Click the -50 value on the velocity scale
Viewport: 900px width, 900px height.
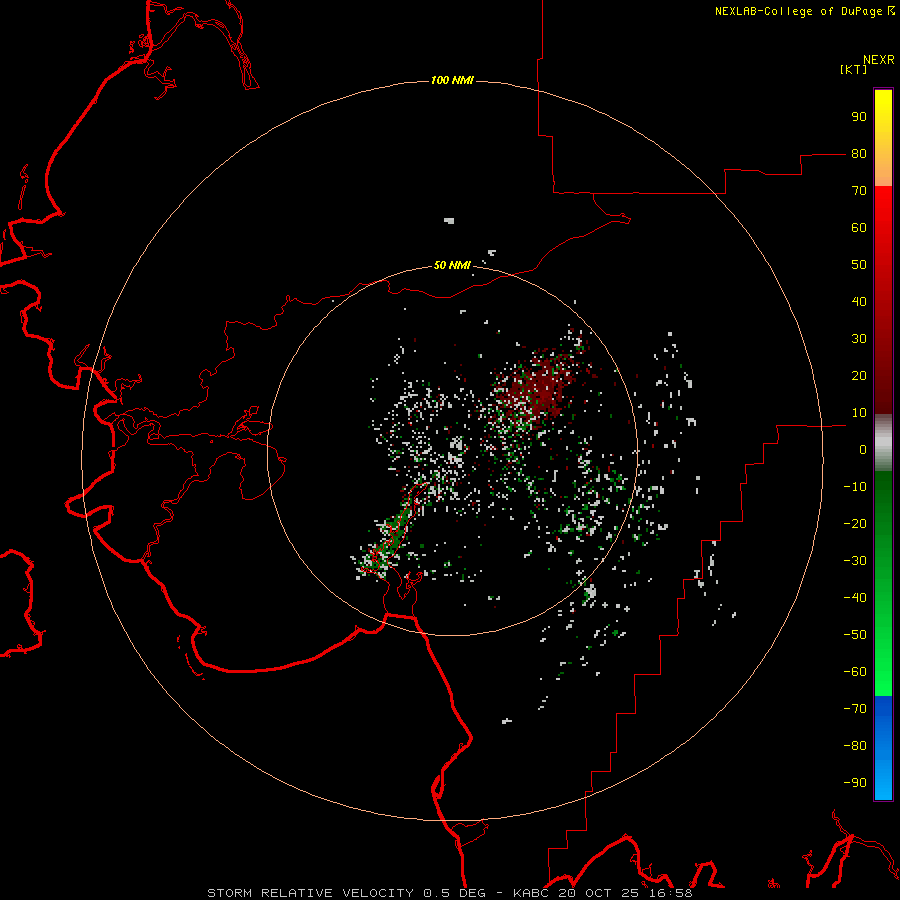click(855, 634)
